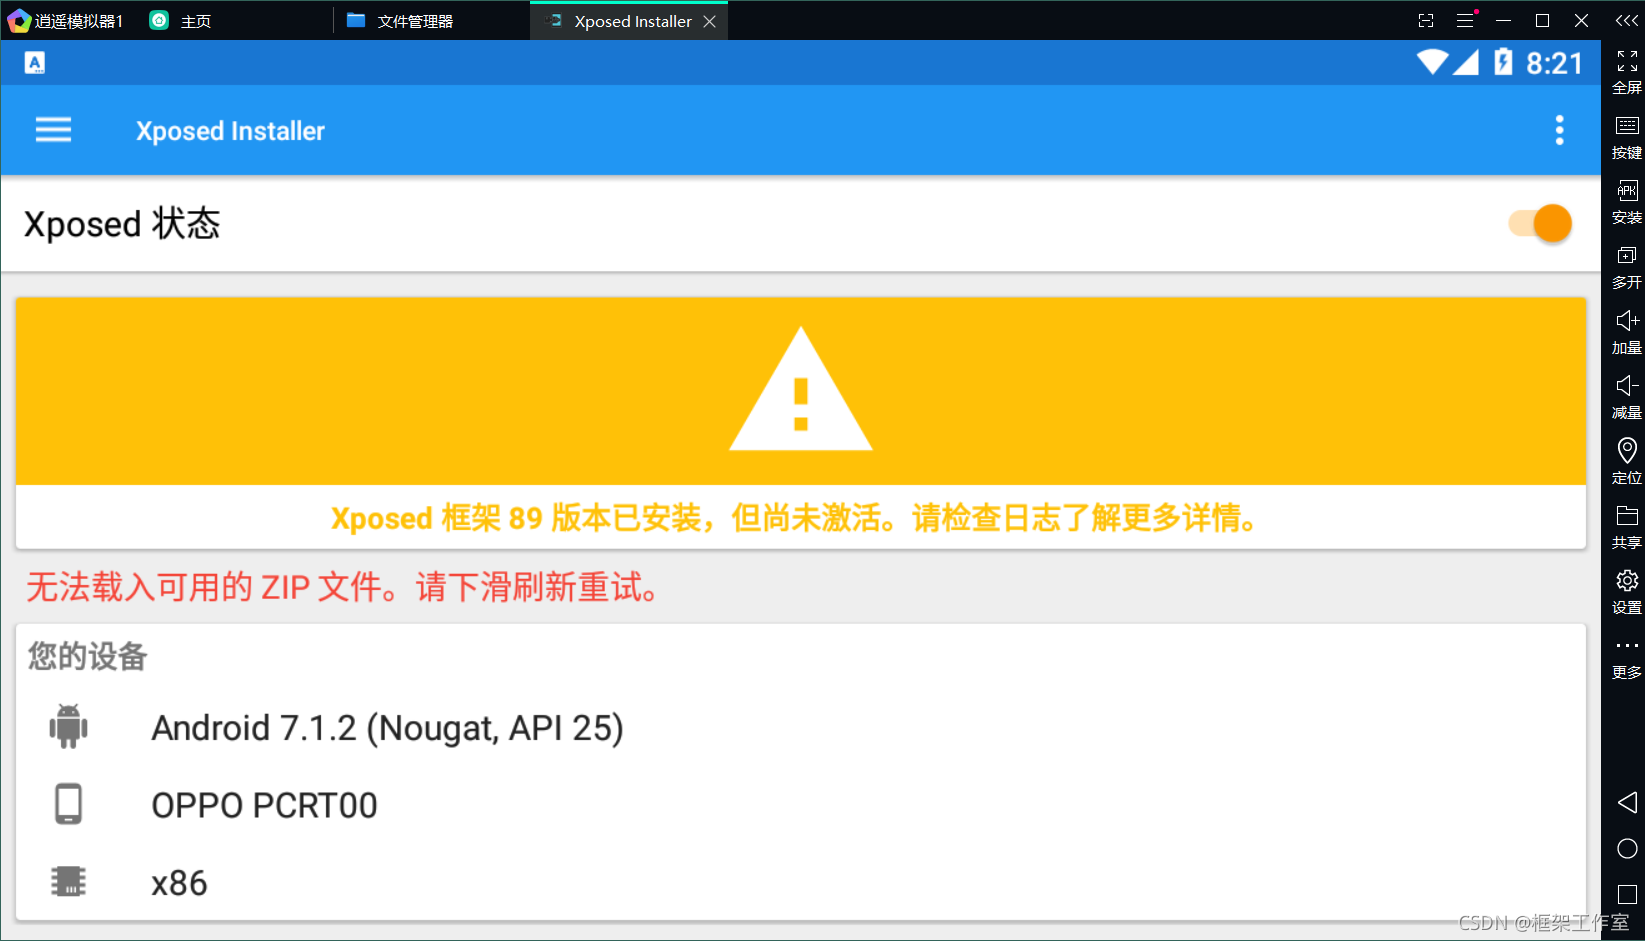Click the yellow warning triangle icon
Viewport: 1645px width, 941px height.
tap(800, 389)
